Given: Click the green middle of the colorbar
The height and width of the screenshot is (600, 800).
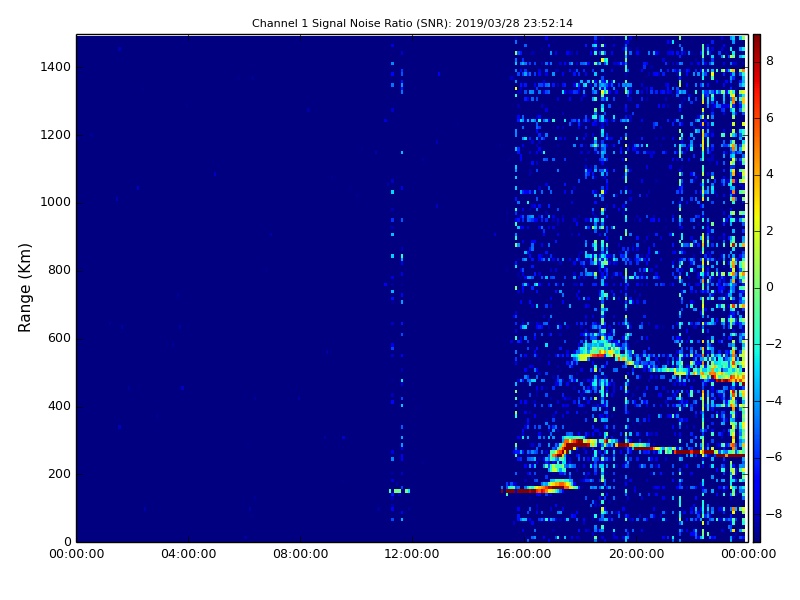Looking at the screenshot, I should pyautogui.click(x=757, y=288).
